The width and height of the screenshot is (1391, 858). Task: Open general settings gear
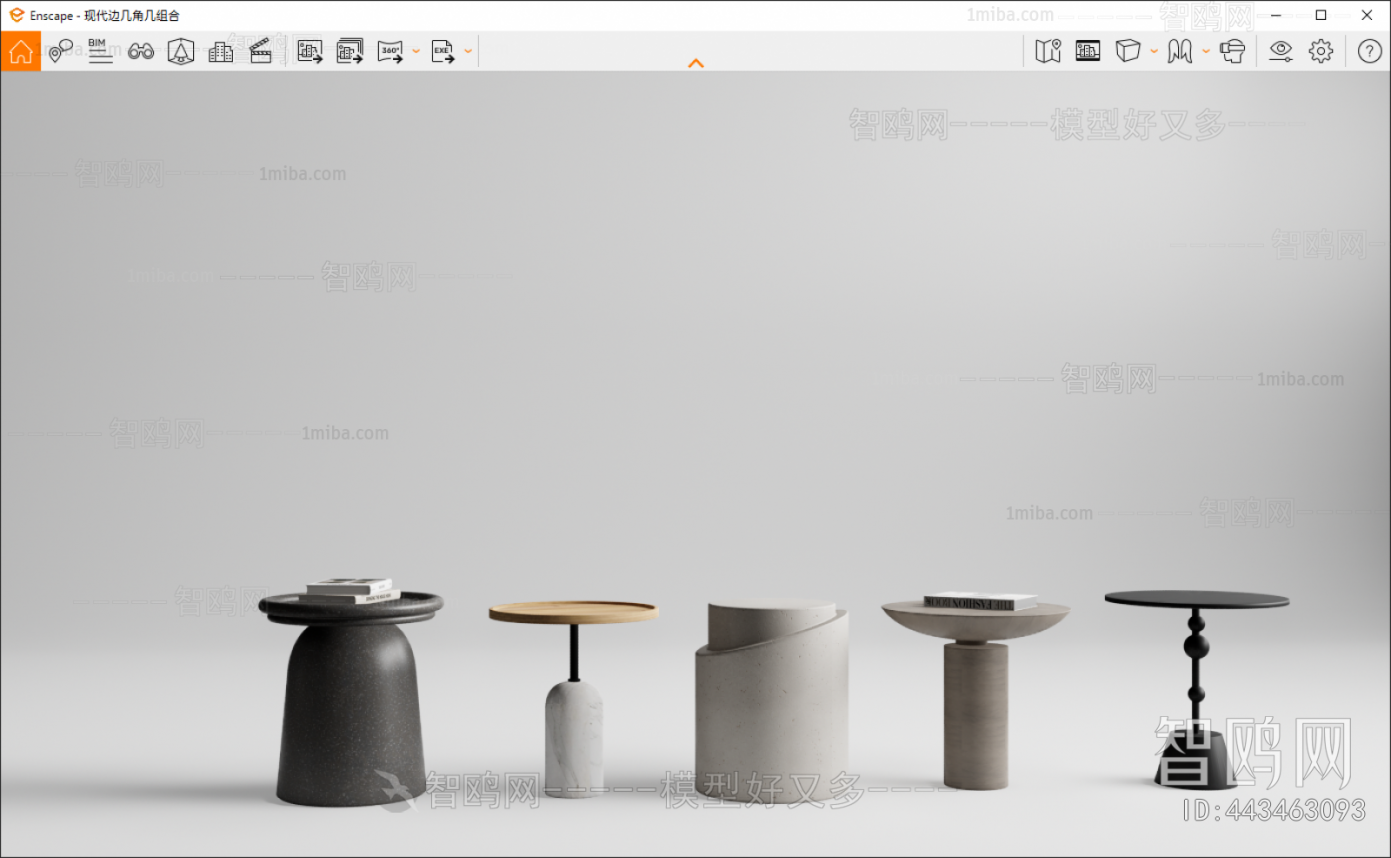coord(1321,51)
